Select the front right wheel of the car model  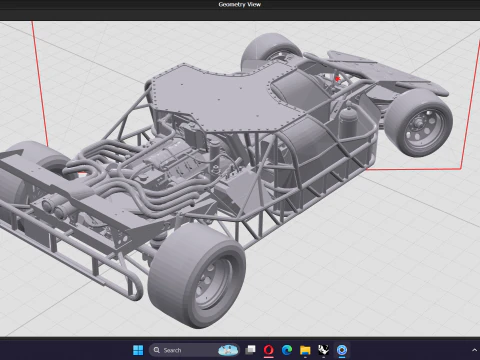[x=197, y=275]
